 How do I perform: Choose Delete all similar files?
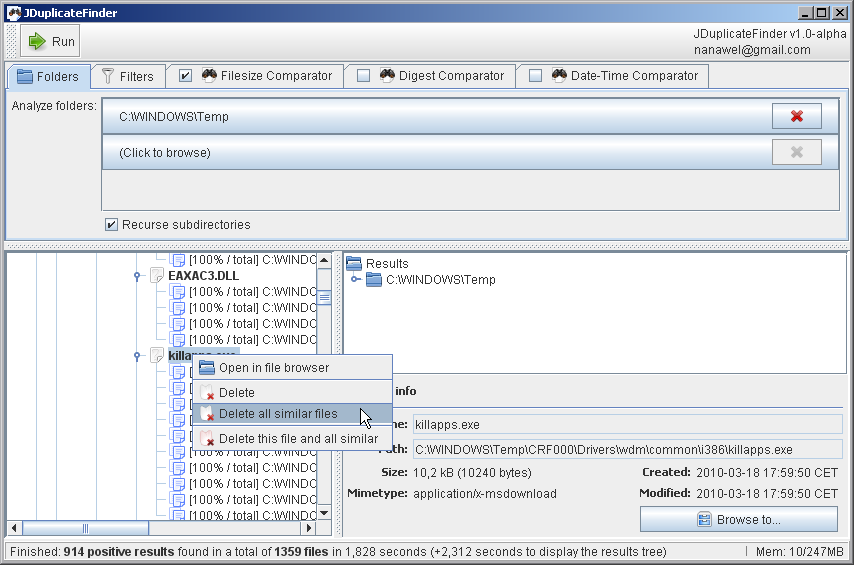point(292,414)
